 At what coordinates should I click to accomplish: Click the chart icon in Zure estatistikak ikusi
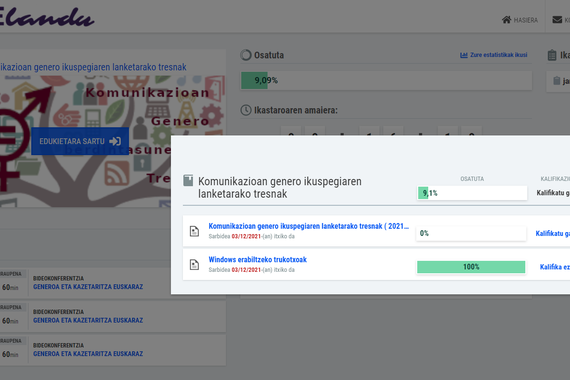click(463, 55)
